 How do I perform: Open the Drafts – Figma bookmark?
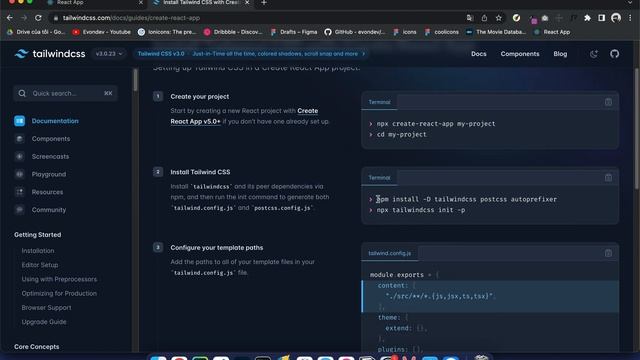[294, 32]
